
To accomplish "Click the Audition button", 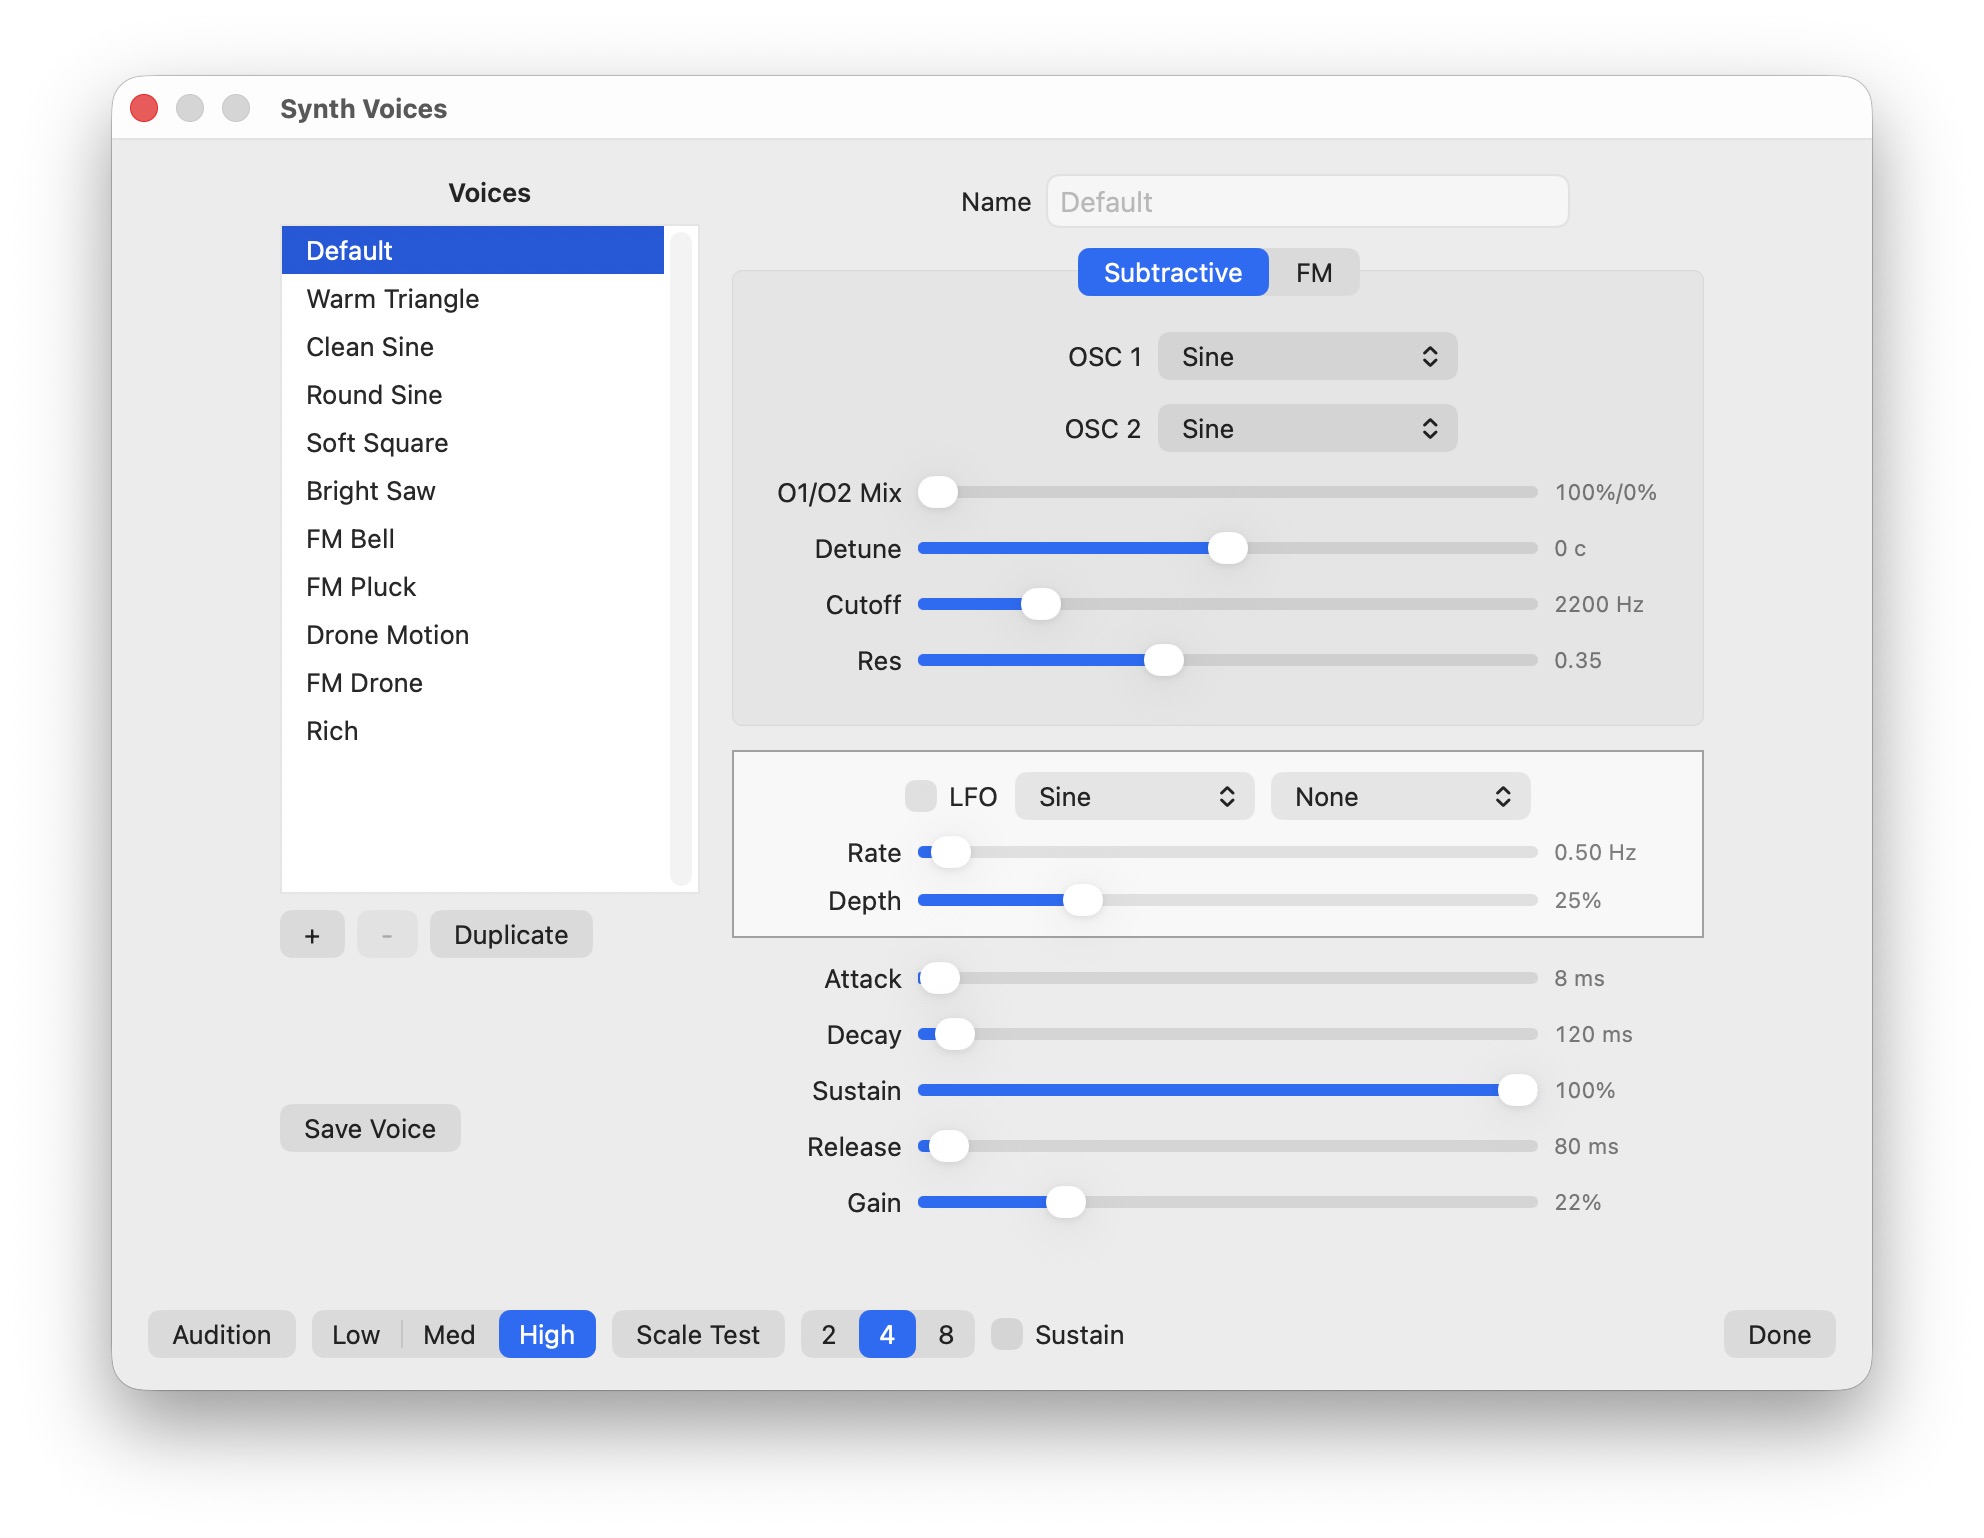I will pos(222,1334).
